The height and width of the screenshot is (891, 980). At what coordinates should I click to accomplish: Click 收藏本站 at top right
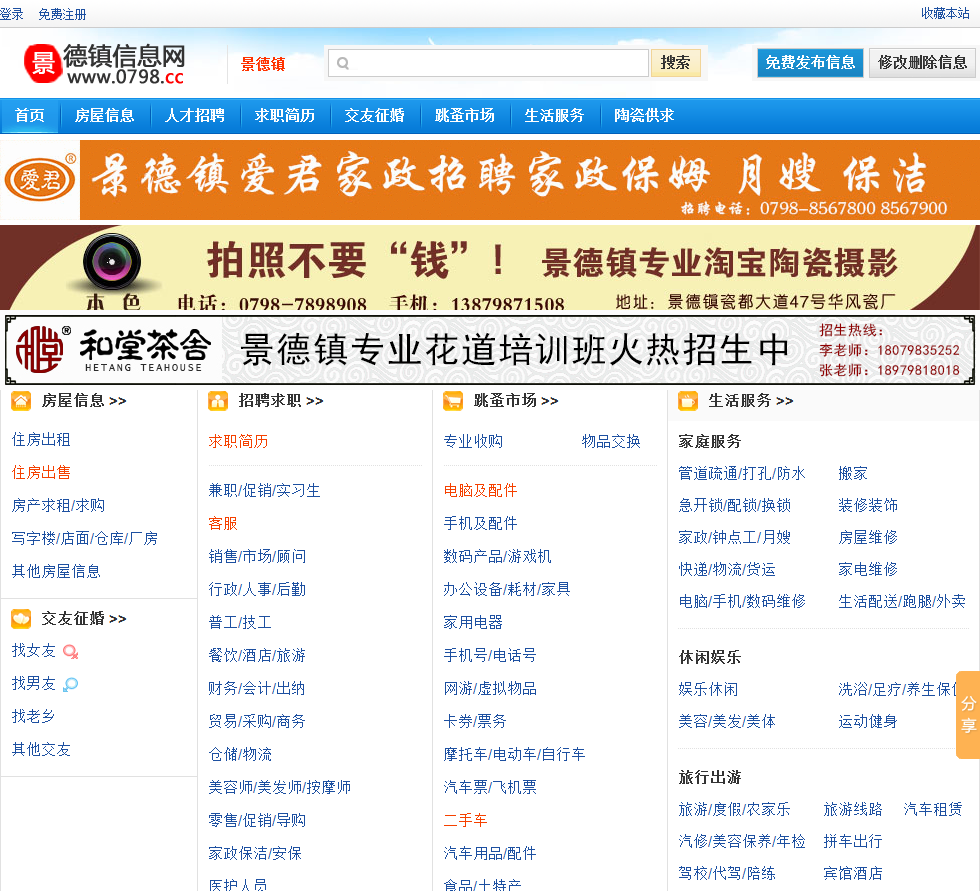(945, 13)
